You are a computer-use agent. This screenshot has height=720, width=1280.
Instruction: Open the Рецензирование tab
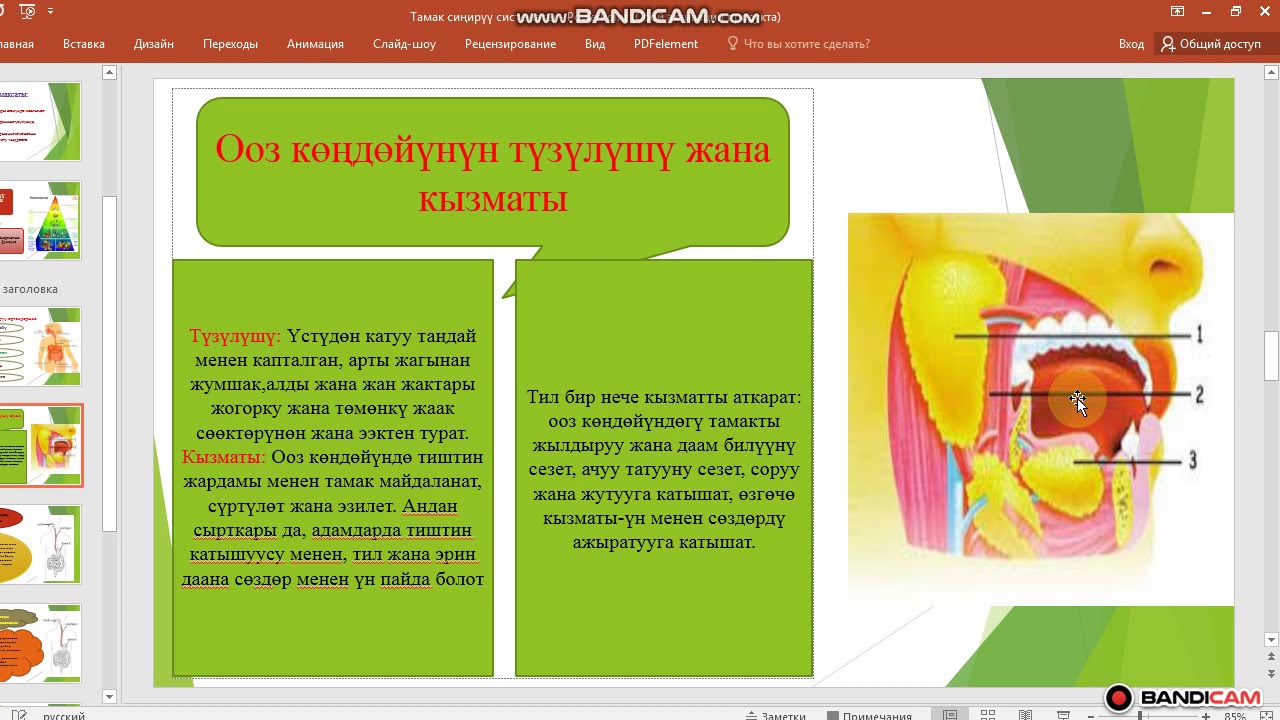click(510, 44)
